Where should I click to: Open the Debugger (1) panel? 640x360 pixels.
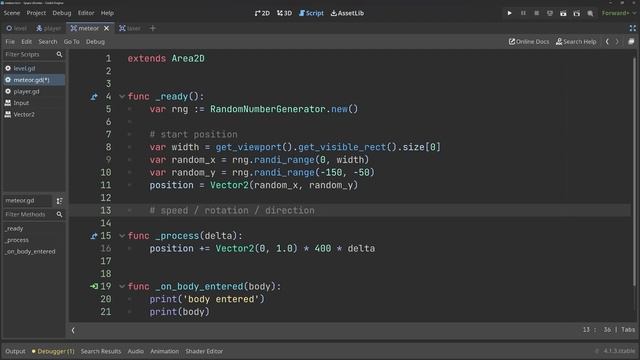pyautogui.click(x=53, y=351)
